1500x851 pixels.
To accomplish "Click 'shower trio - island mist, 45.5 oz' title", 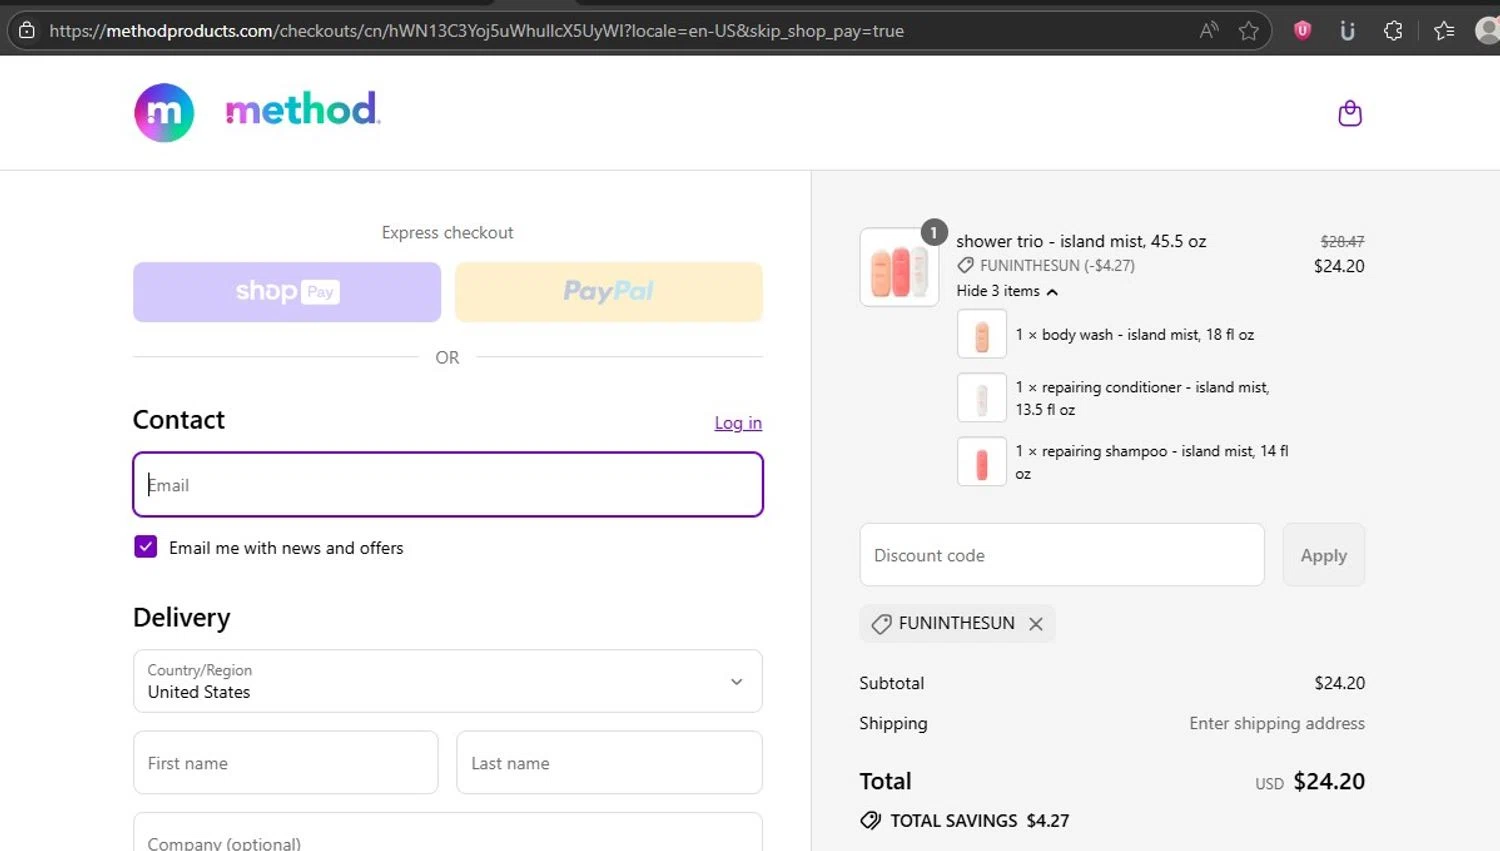I will (x=1081, y=241).
